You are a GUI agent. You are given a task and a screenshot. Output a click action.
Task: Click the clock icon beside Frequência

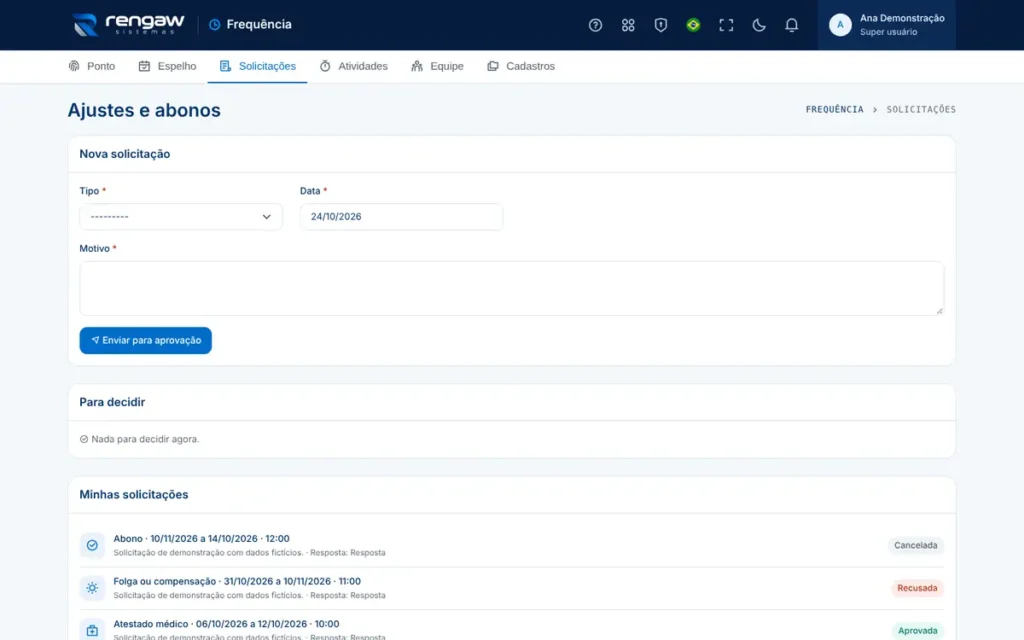coord(214,25)
